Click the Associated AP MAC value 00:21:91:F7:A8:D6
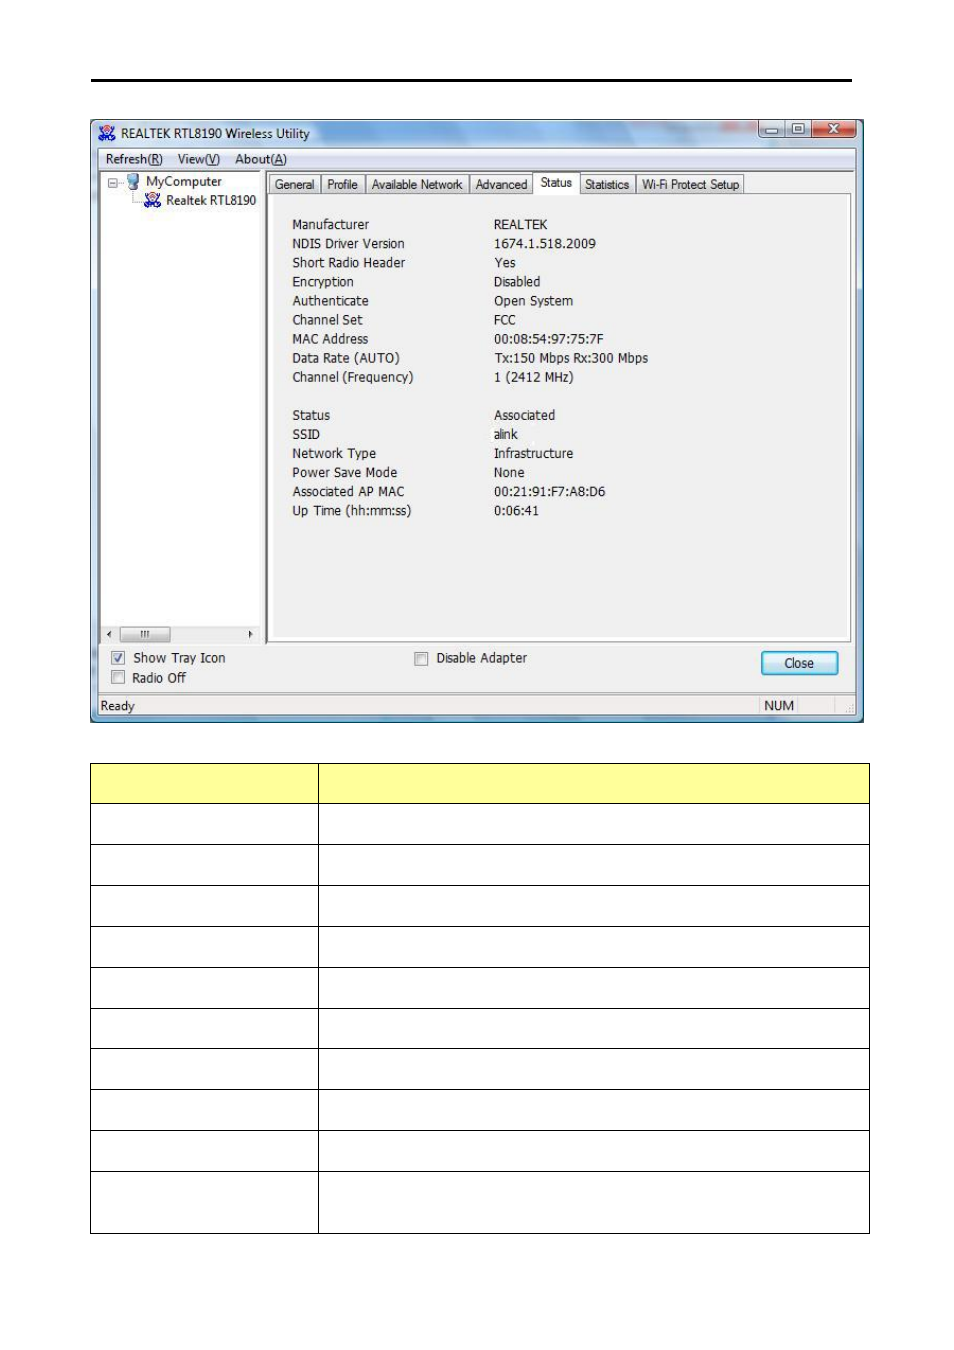 549,492
